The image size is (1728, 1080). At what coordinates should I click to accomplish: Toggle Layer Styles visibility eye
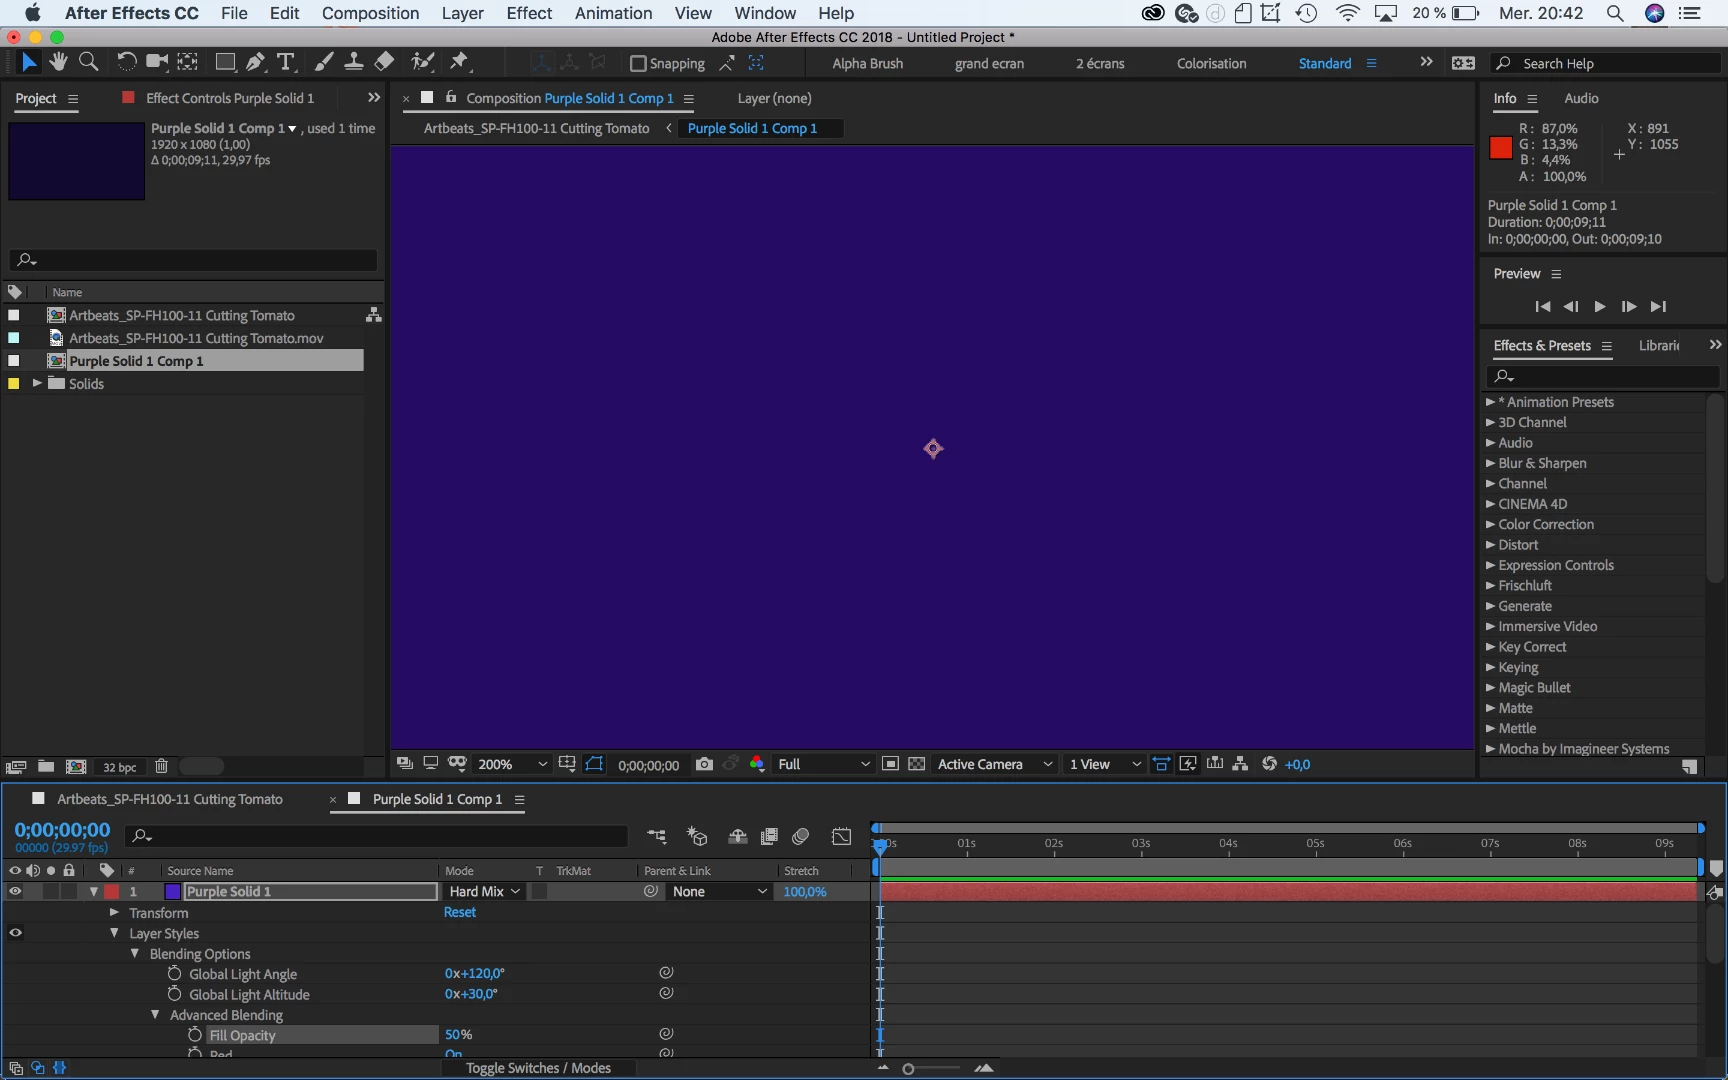click(x=15, y=933)
